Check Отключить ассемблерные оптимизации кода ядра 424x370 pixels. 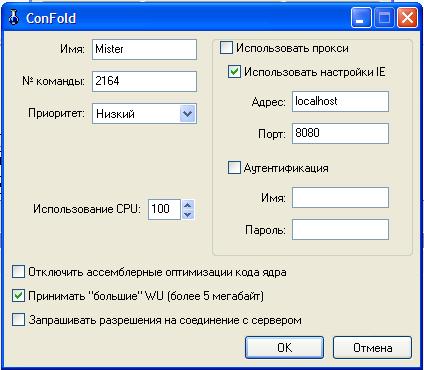click(18, 272)
